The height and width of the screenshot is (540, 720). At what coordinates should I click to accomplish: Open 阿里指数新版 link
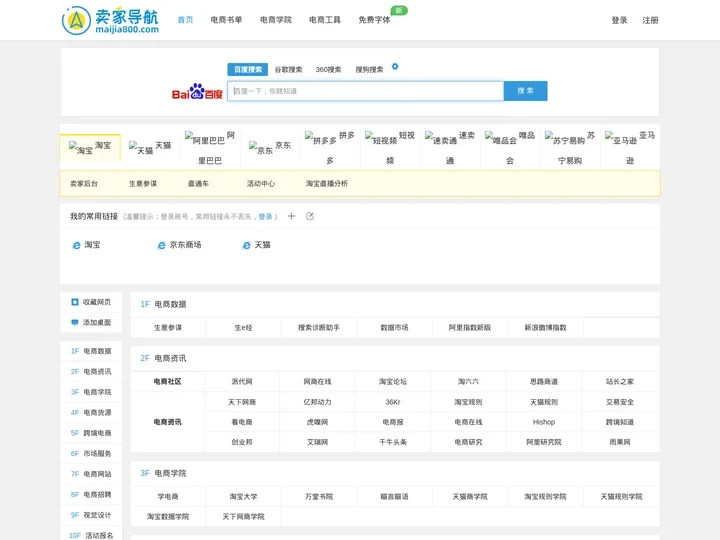tap(470, 327)
